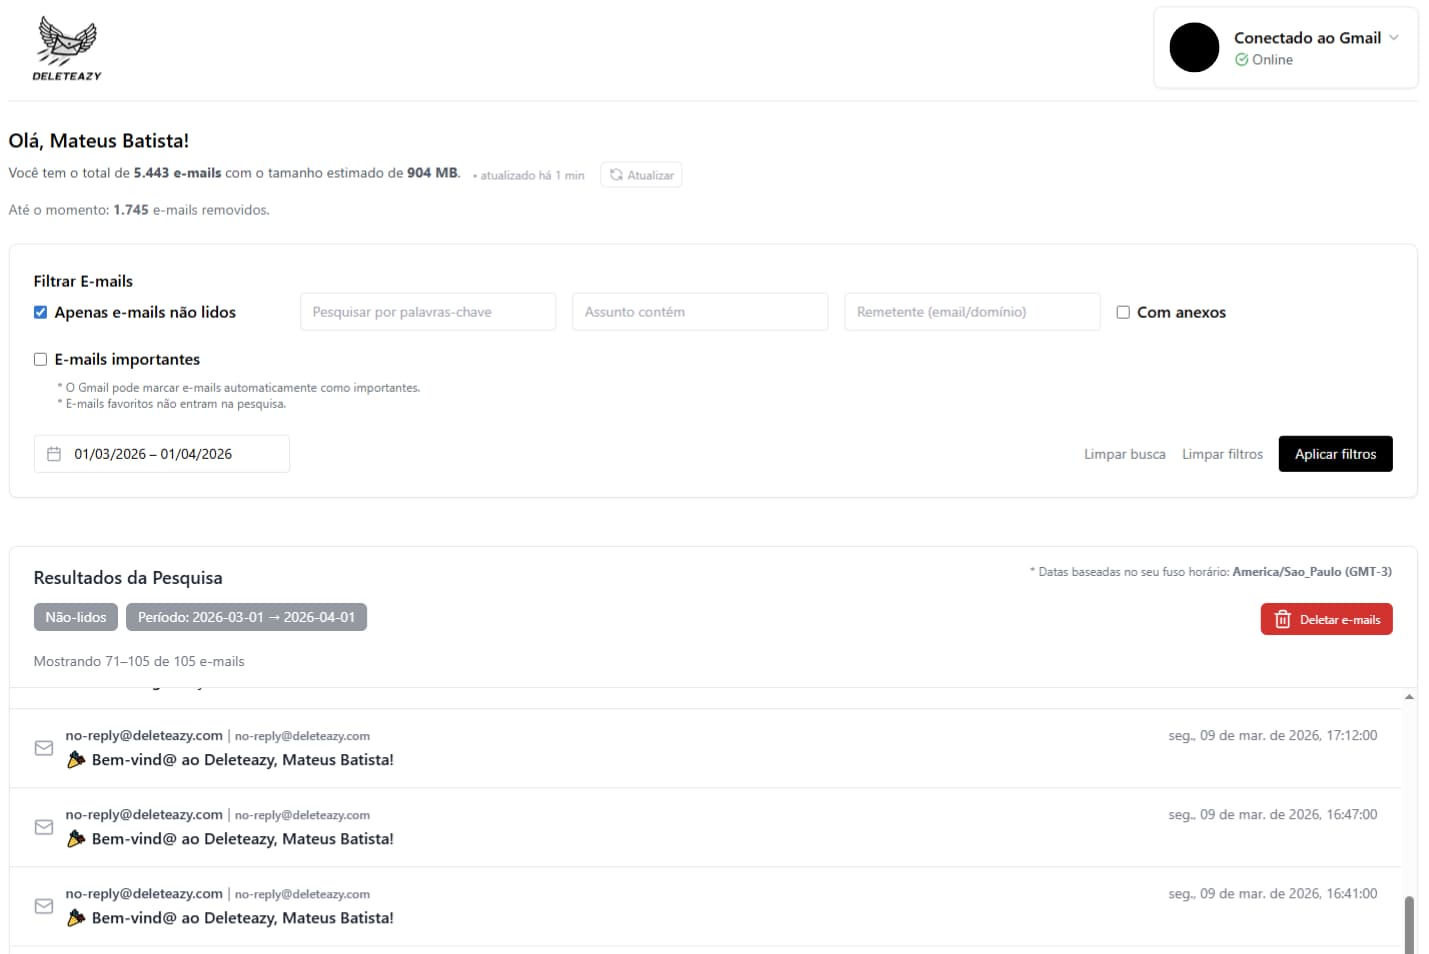The width and height of the screenshot is (1429, 954).
Task: Dismiss the Não-lidos filter chip
Action: (x=75, y=616)
